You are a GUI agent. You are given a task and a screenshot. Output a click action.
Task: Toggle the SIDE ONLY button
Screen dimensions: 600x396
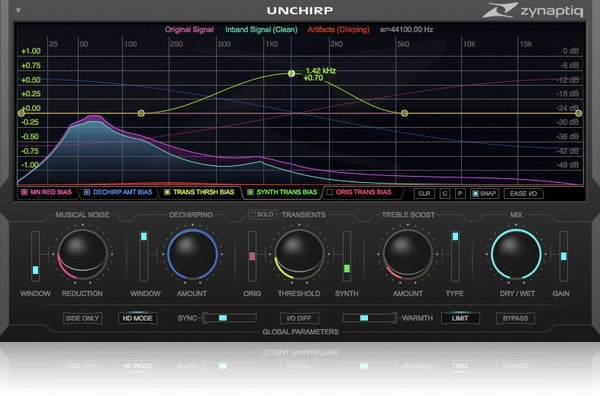[82, 318]
